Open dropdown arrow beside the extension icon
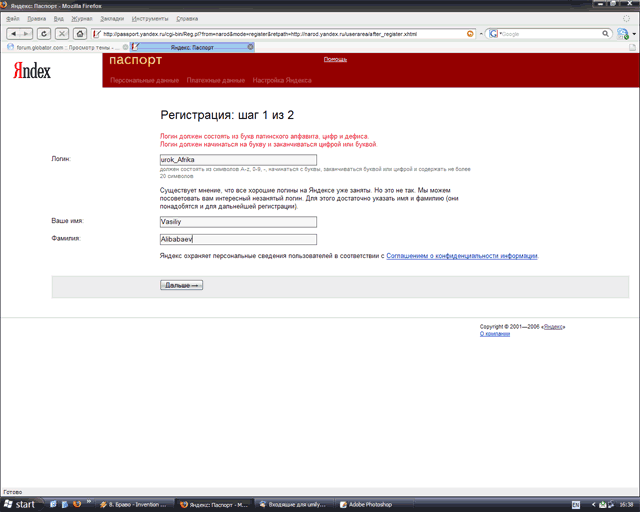Image resolution: width=640 pixels, height=512 pixels. pyautogui.click(x=634, y=34)
